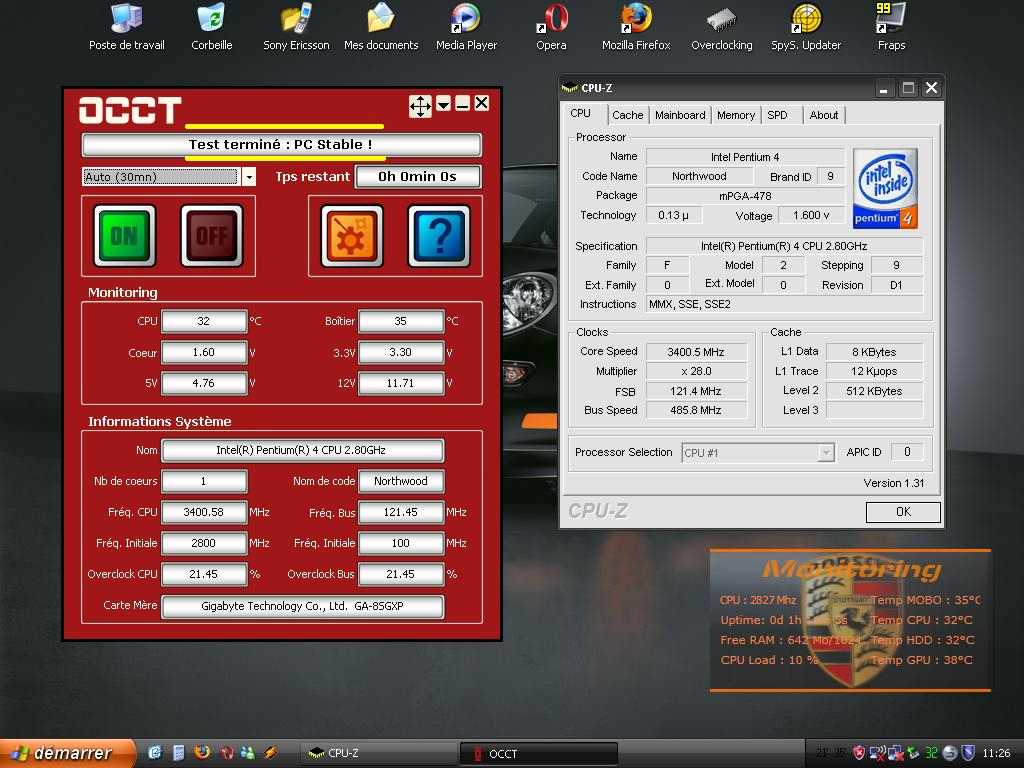Open the Corbeille recycle bin icon
Image resolution: width=1024 pixels, height=768 pixels.
point(212,26)
